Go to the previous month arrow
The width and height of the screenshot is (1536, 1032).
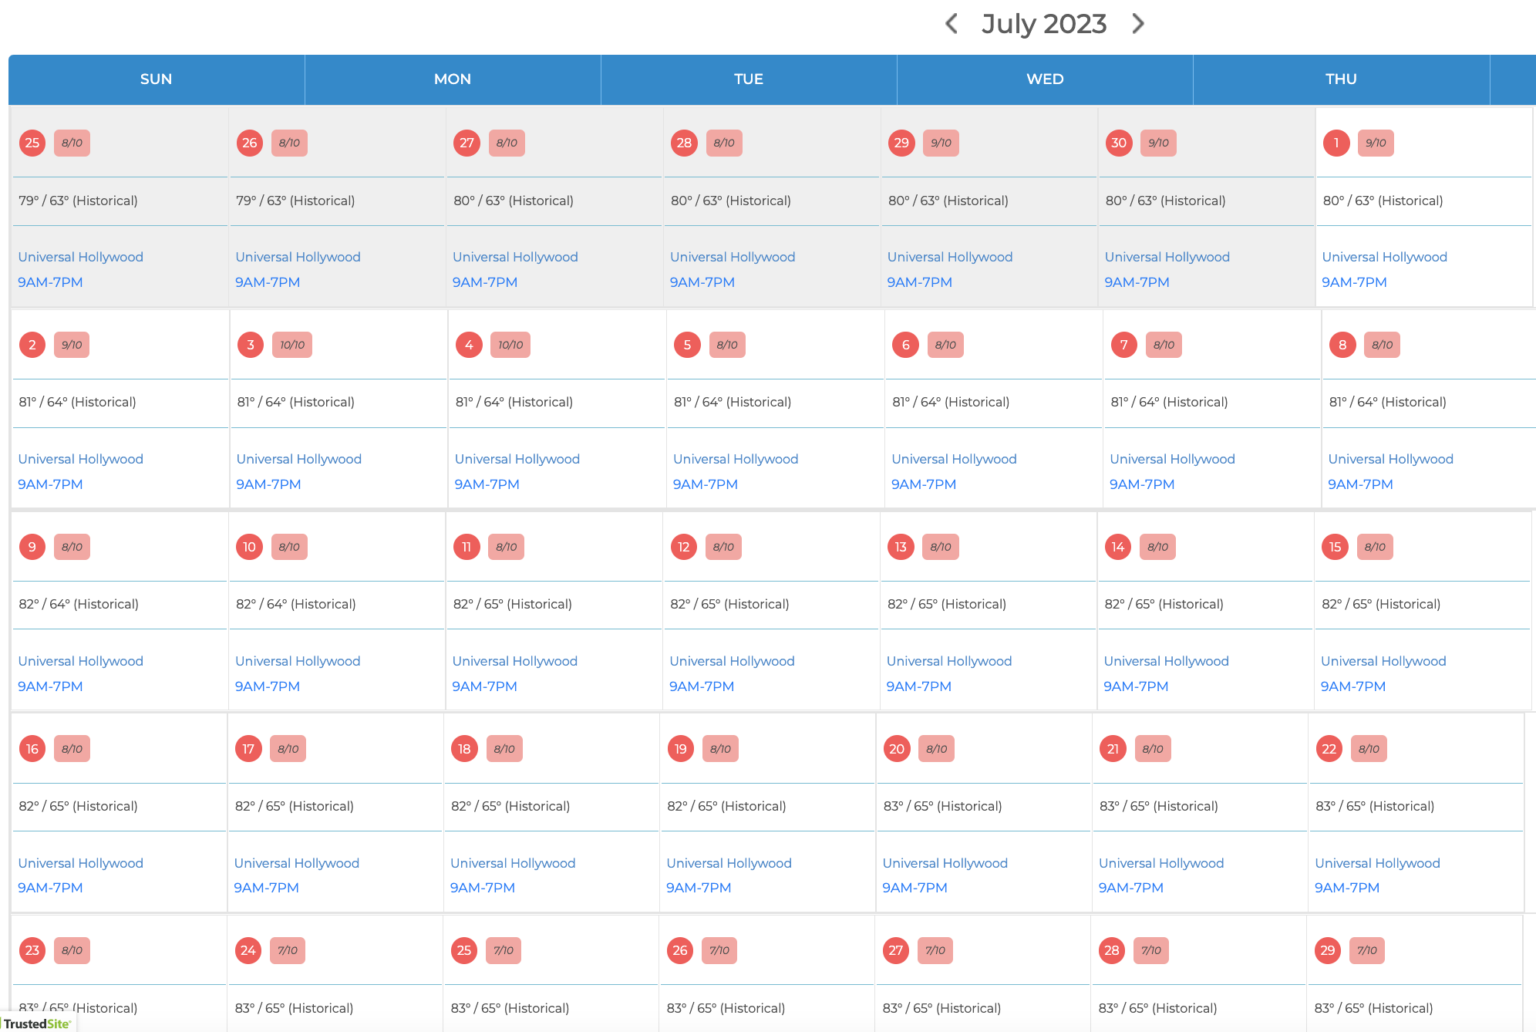click(951, 23)
